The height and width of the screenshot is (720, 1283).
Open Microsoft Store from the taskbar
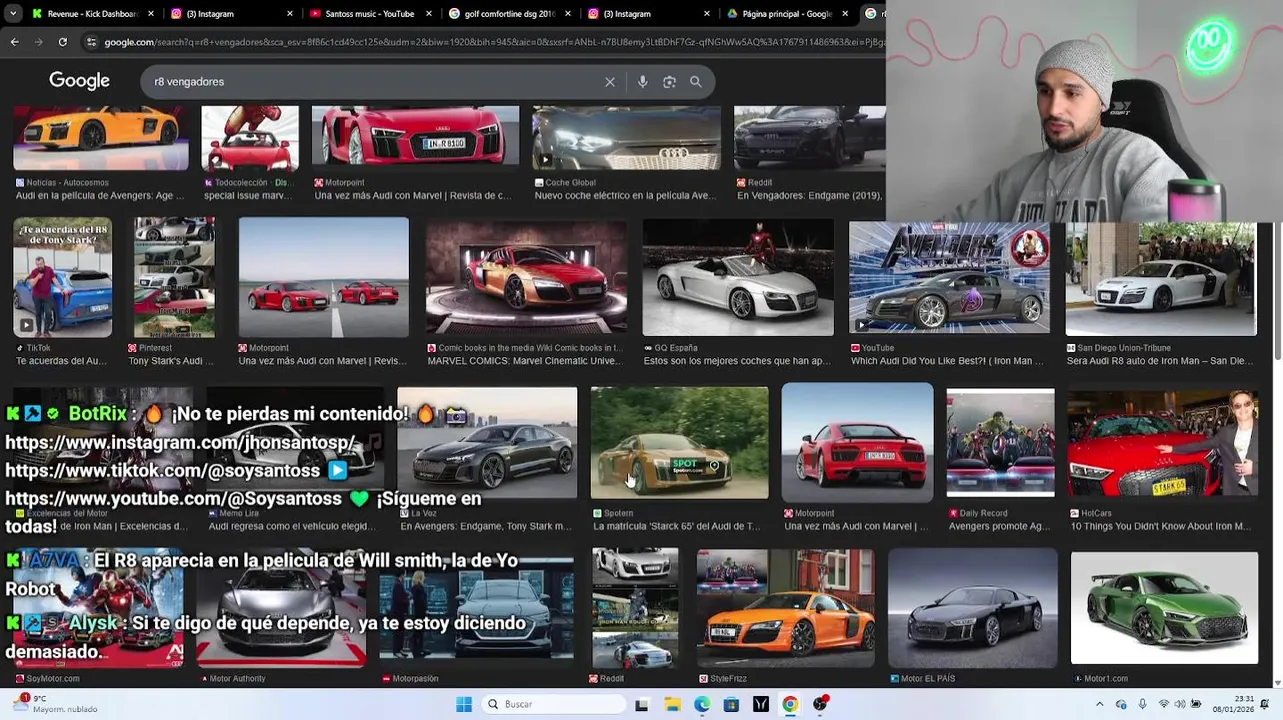click(731, 704)
